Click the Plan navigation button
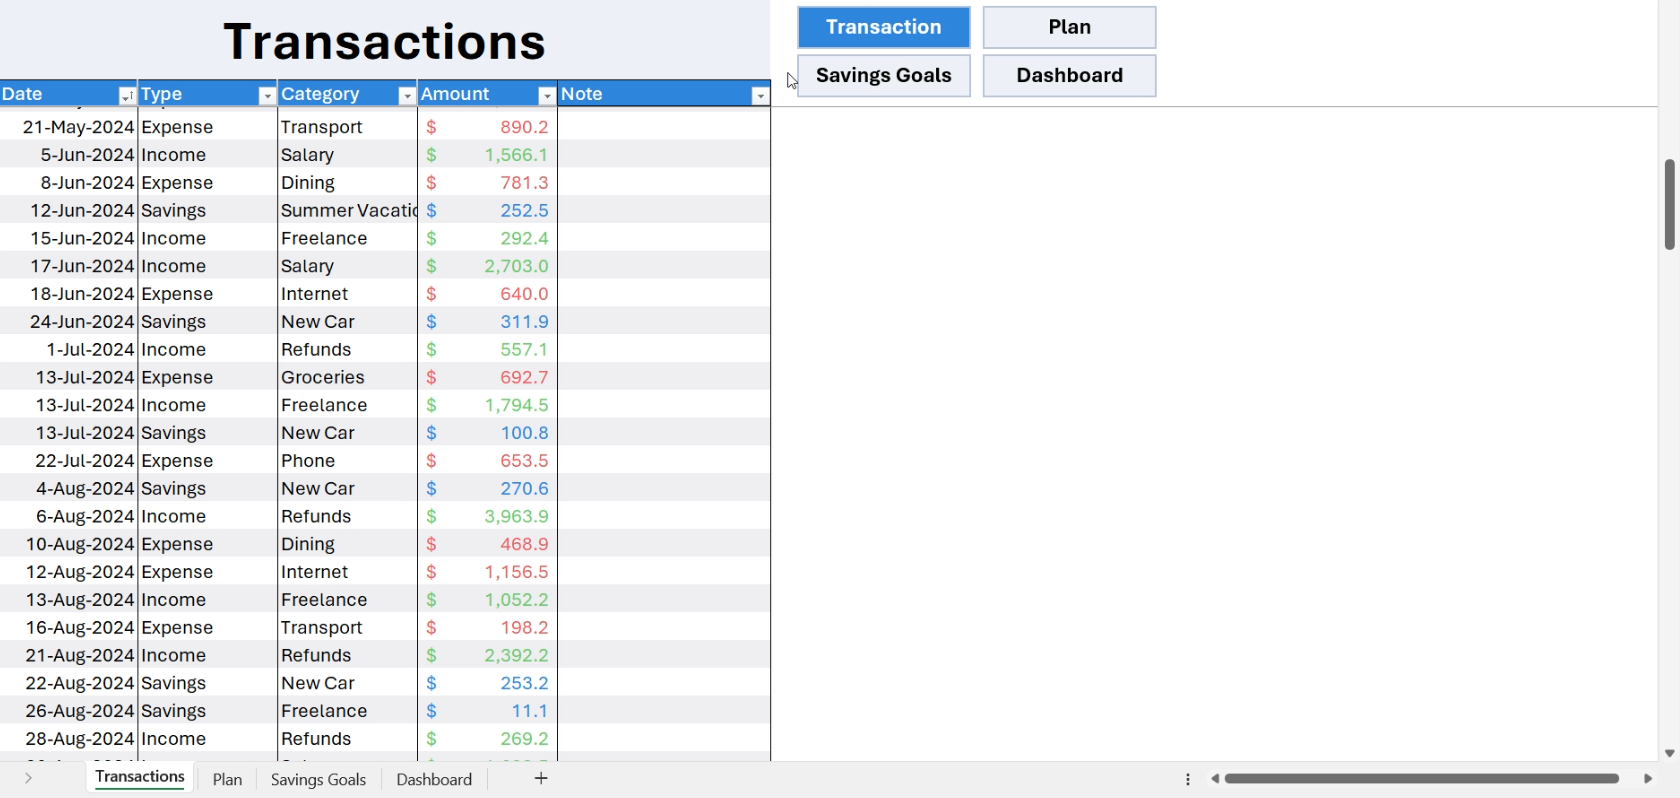Viewport: 1680px width, 798px height. (1069, 28)
